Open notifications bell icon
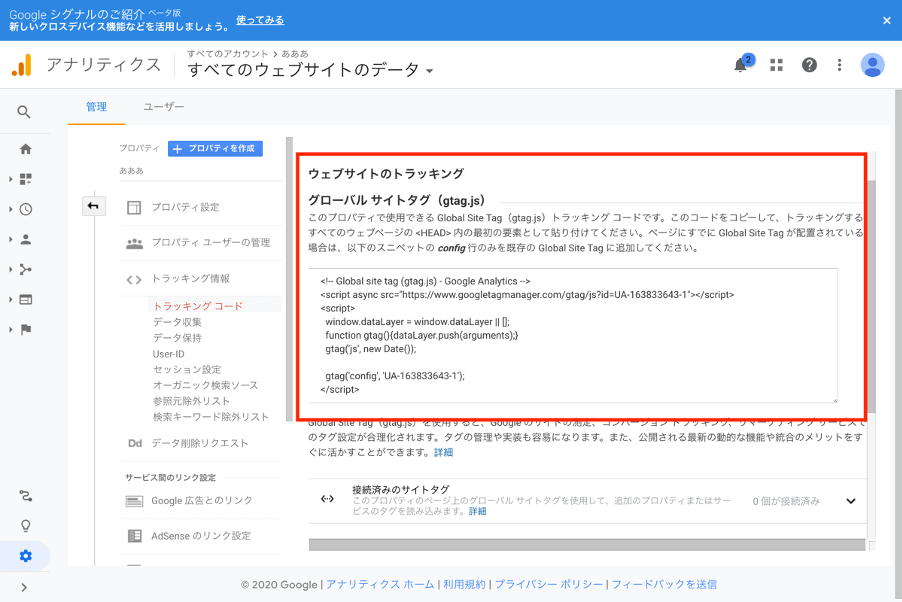This screenshot has width=902, height=602. tap(741, 65)
